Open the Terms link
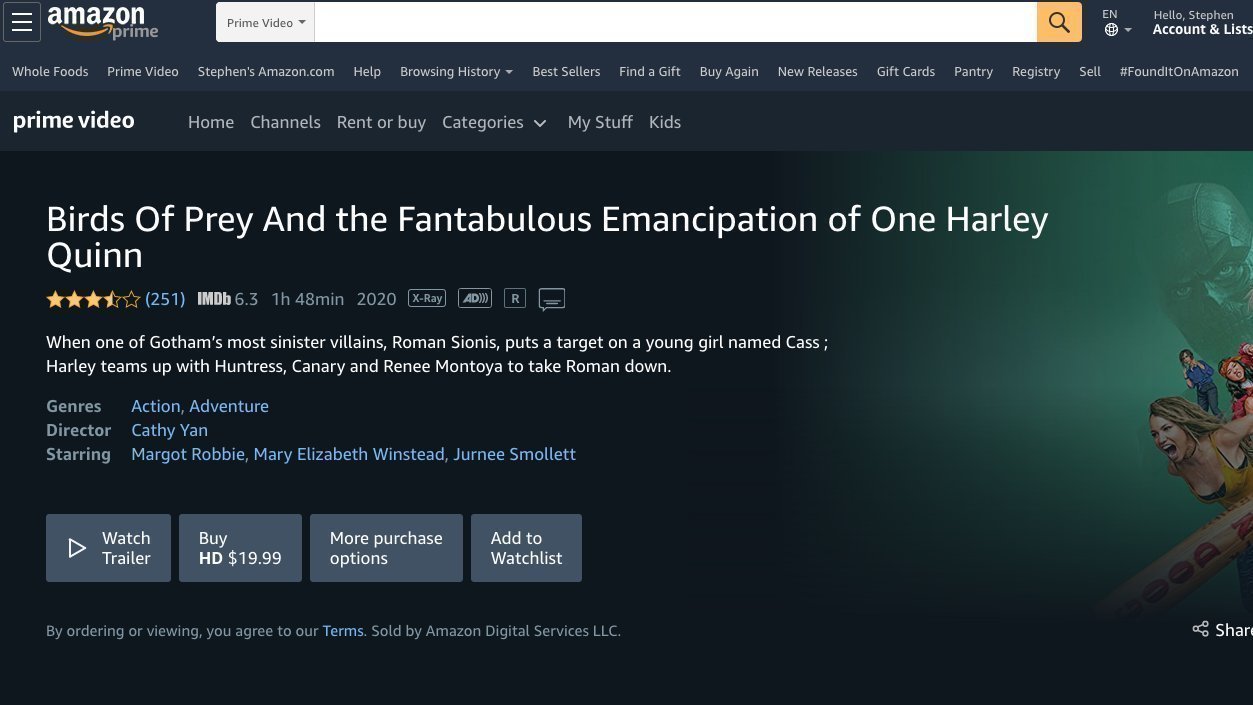This screenshot has width=1253, height=705. (x=342, y=630)
